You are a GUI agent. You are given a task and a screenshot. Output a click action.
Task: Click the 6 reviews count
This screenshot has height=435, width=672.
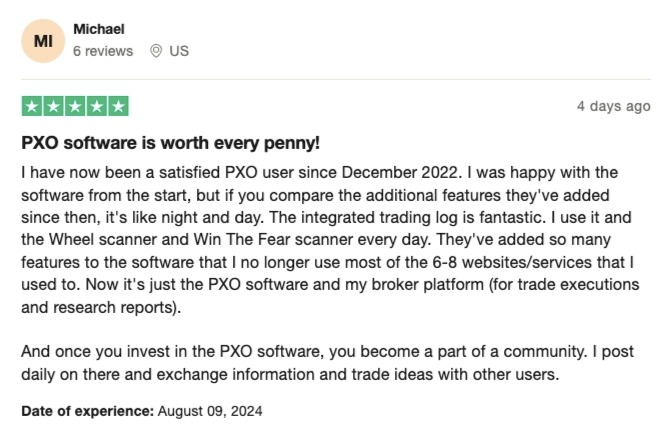click(x=103, y=51)
